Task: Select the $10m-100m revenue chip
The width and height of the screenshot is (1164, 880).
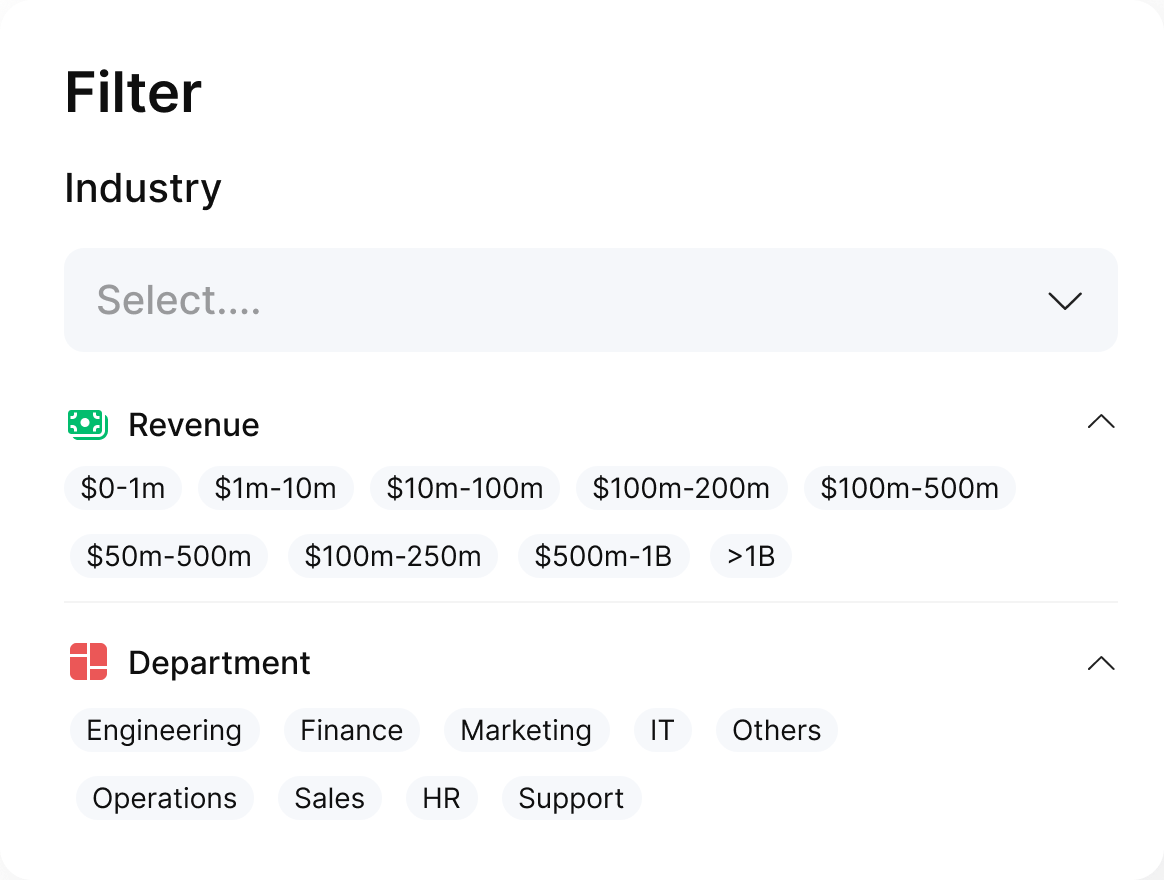Action: pos(465,488)
